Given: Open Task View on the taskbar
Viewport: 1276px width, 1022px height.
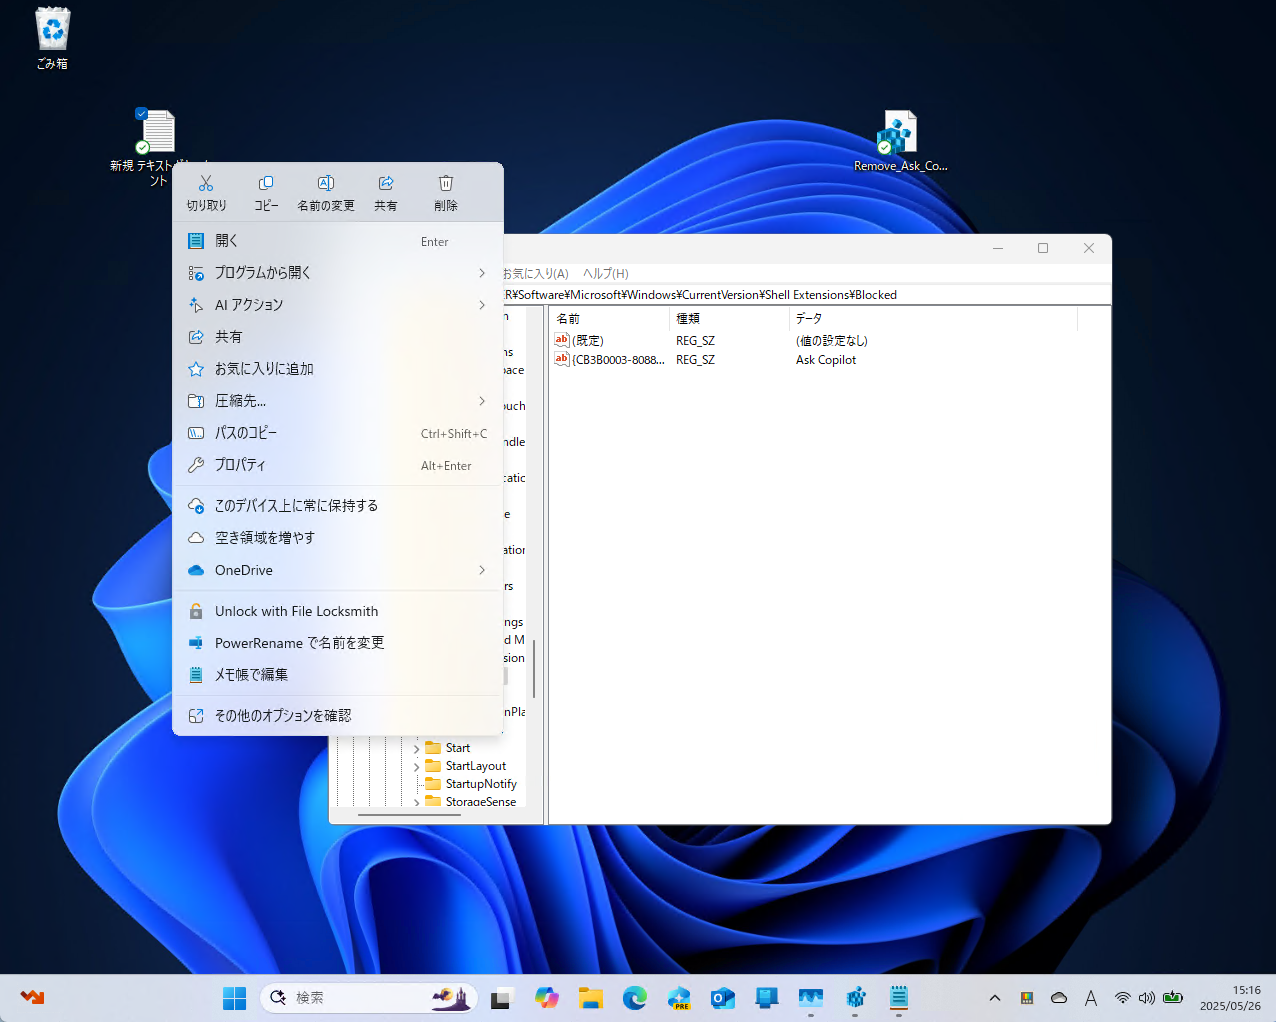Looking at the screenshot, I should (501, 998).
